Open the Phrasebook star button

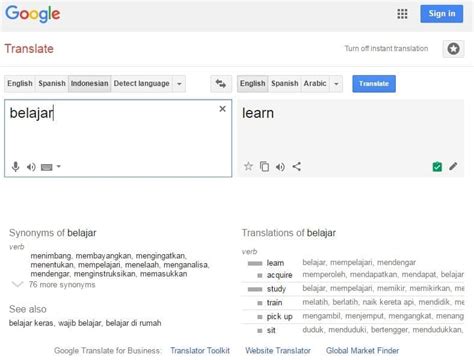coord(453,49)
